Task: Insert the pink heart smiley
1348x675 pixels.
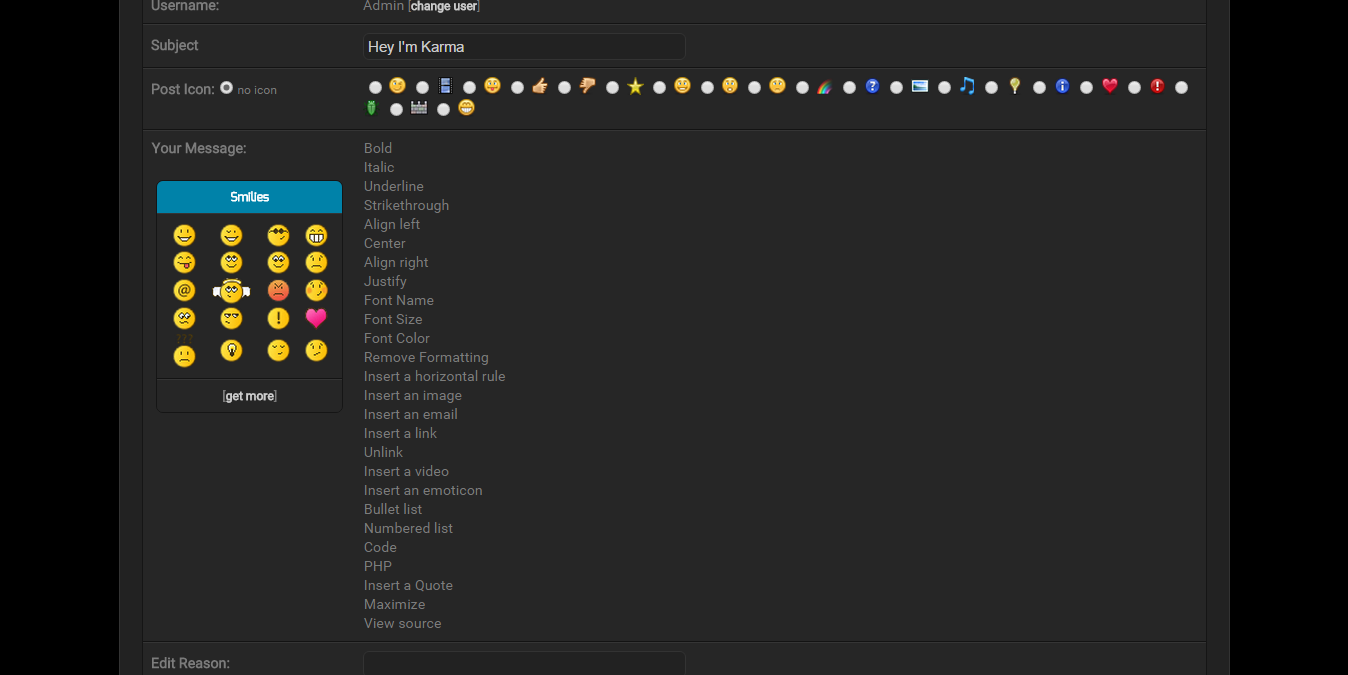Action: (x=316, y=318)
